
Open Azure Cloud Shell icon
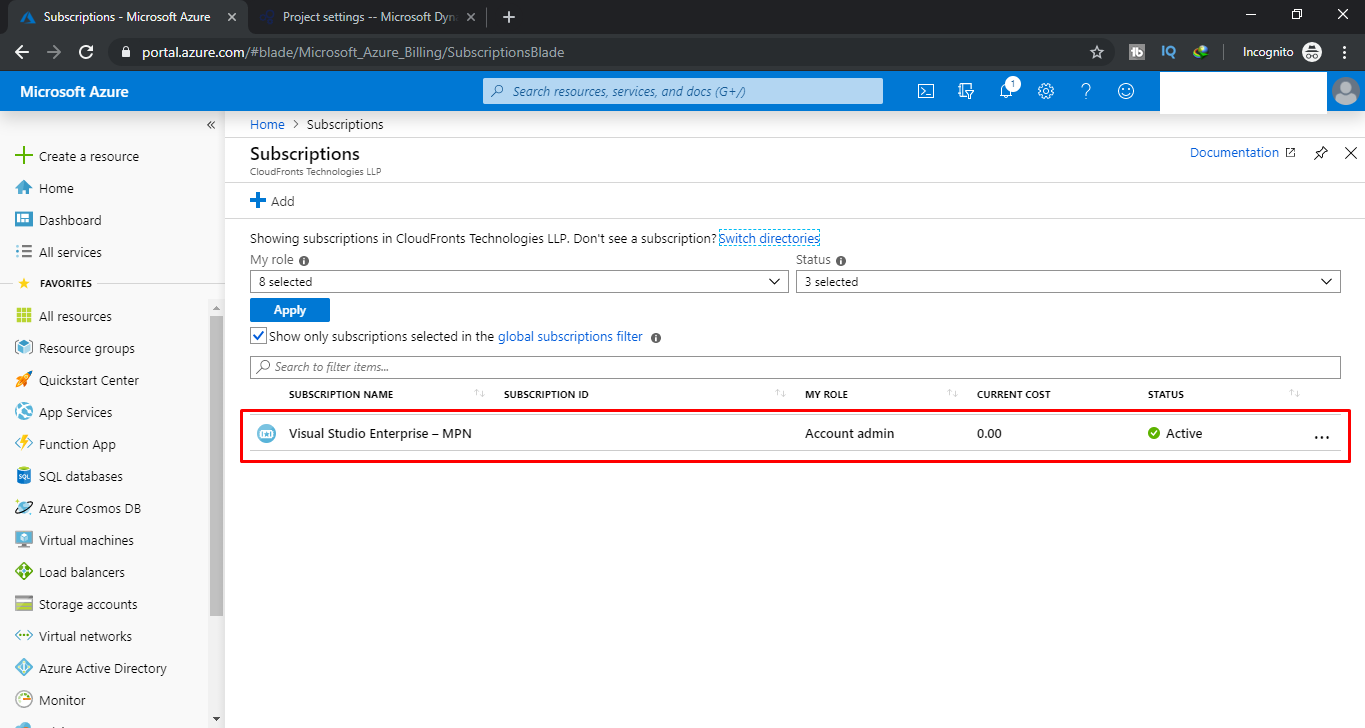tap(926, 91)
